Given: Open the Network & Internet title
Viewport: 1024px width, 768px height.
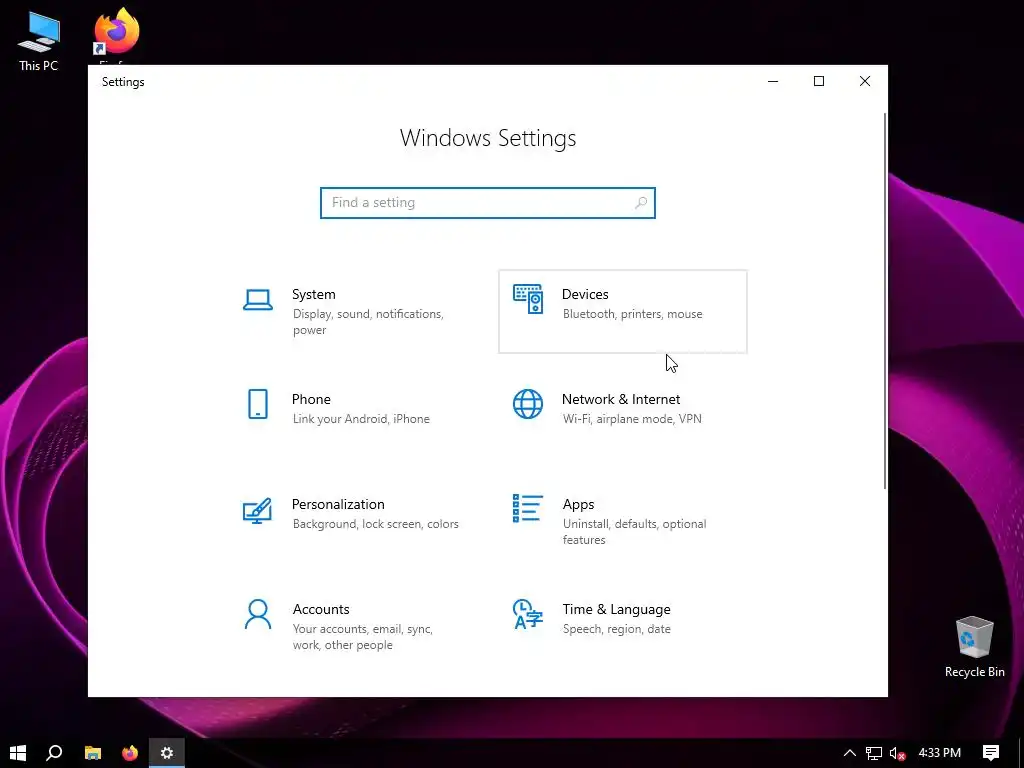Looking at the screenshot, I should (x=621, y=399).
